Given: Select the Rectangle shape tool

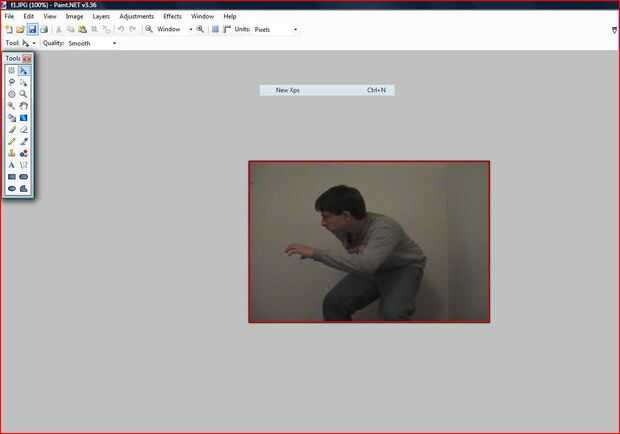Looking at the screenshot, I should (x=11, y=177).
